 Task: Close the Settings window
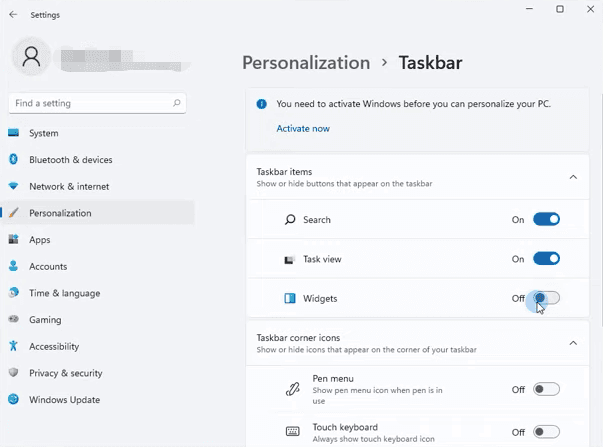pos(590,8)
